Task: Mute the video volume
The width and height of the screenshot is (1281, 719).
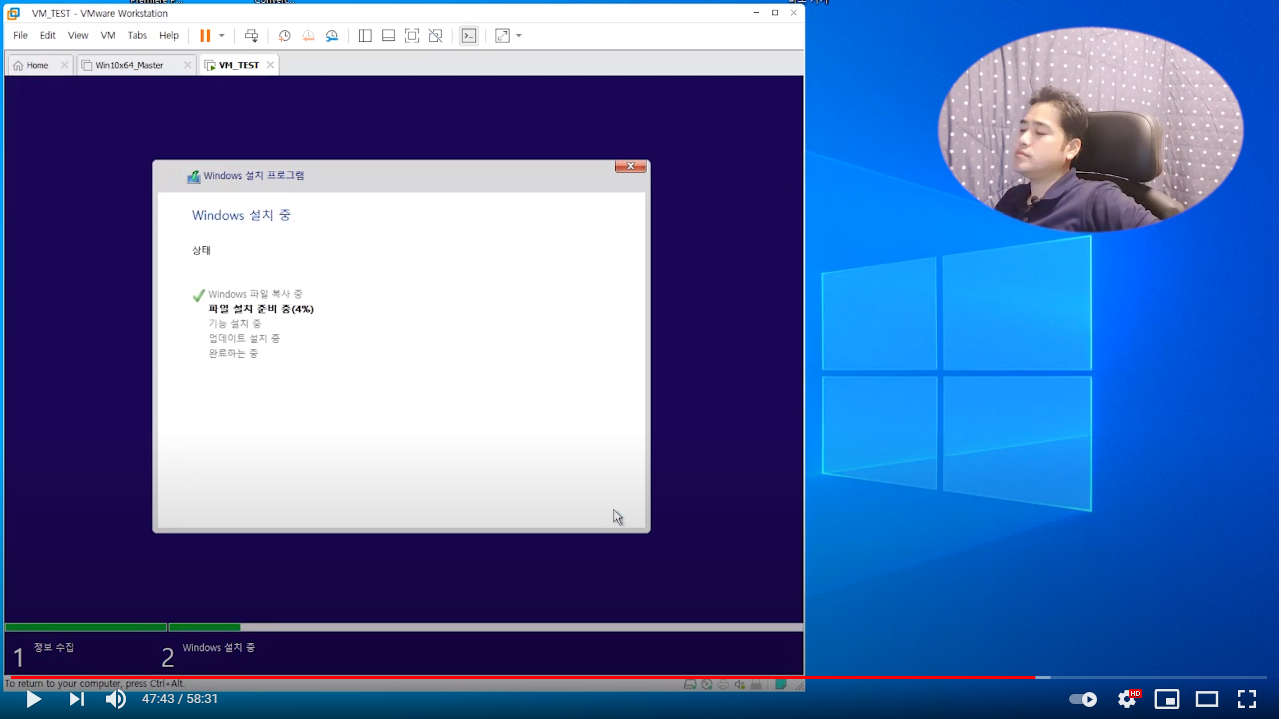Action: 116,699
